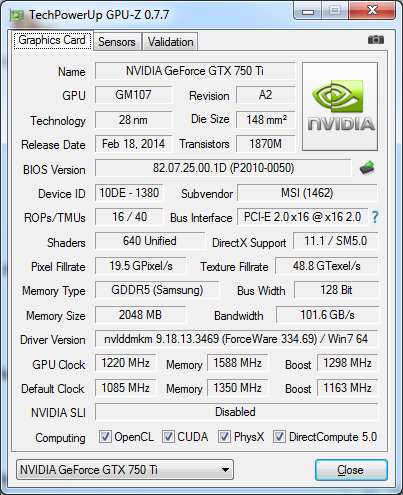This screenshot has width=403, height=495.
Task: Click the bus interface question mark
Action: [375, 217]
